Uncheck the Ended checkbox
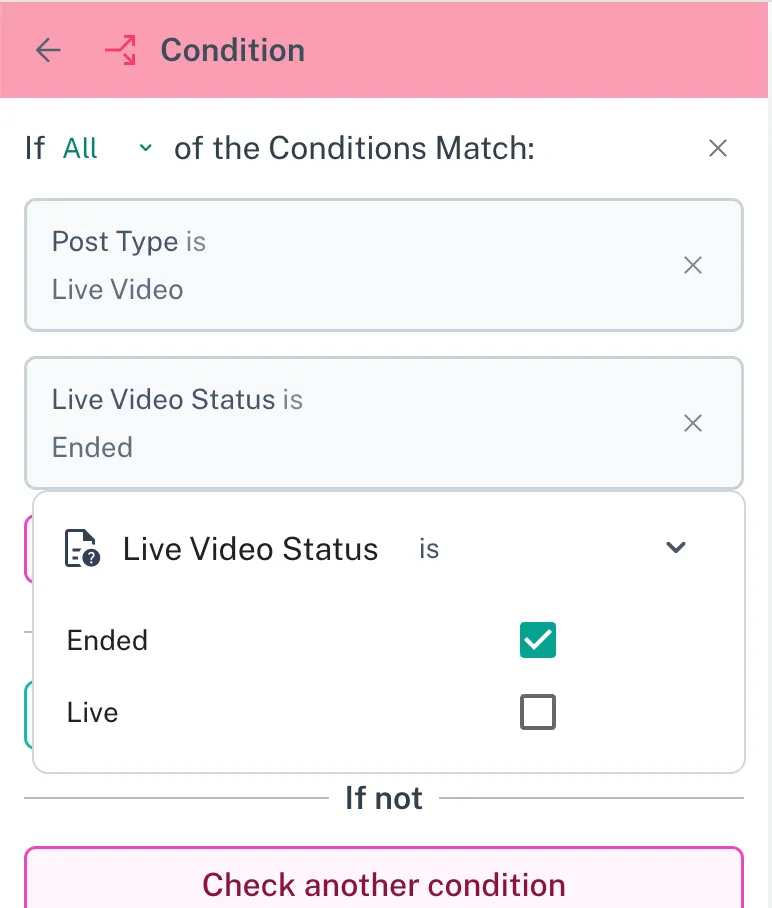This screenshot has width=772, height=908. 538,640
